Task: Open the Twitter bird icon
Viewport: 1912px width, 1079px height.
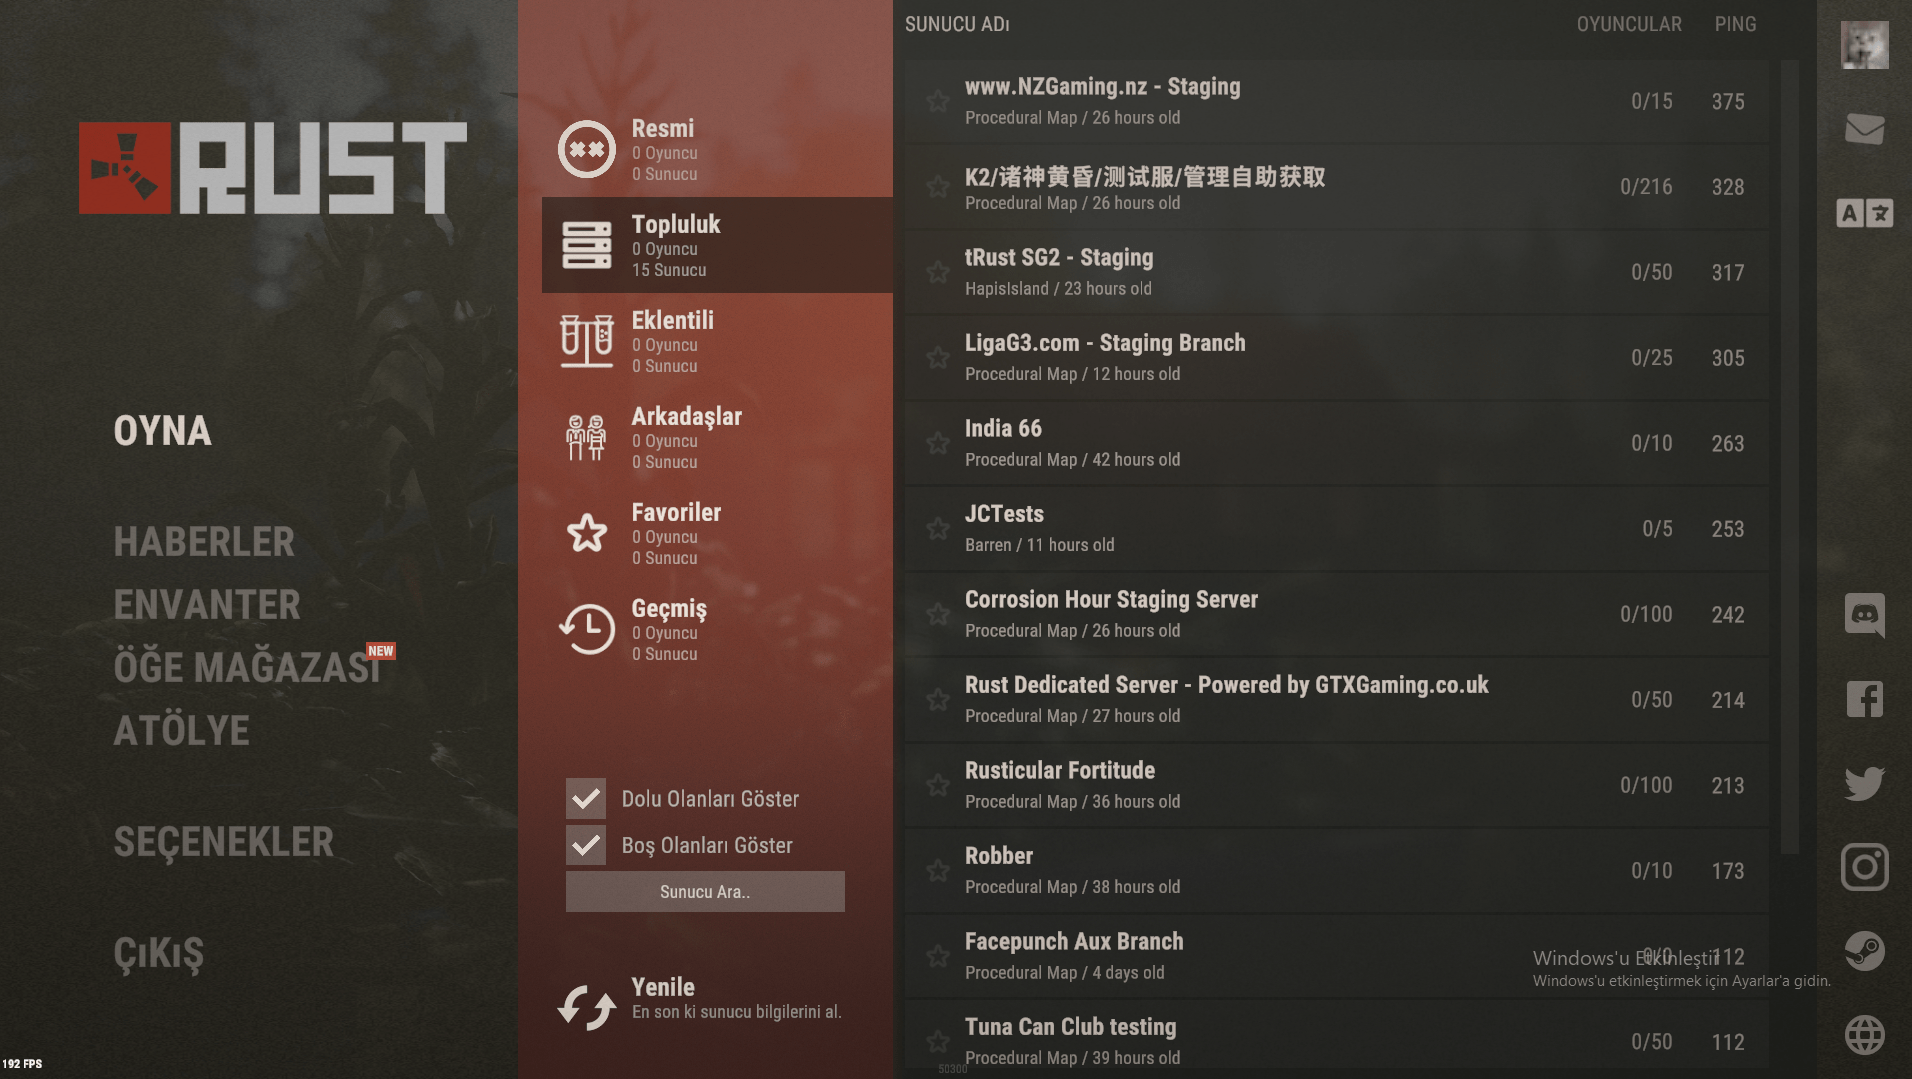Action: [1865, 783]
